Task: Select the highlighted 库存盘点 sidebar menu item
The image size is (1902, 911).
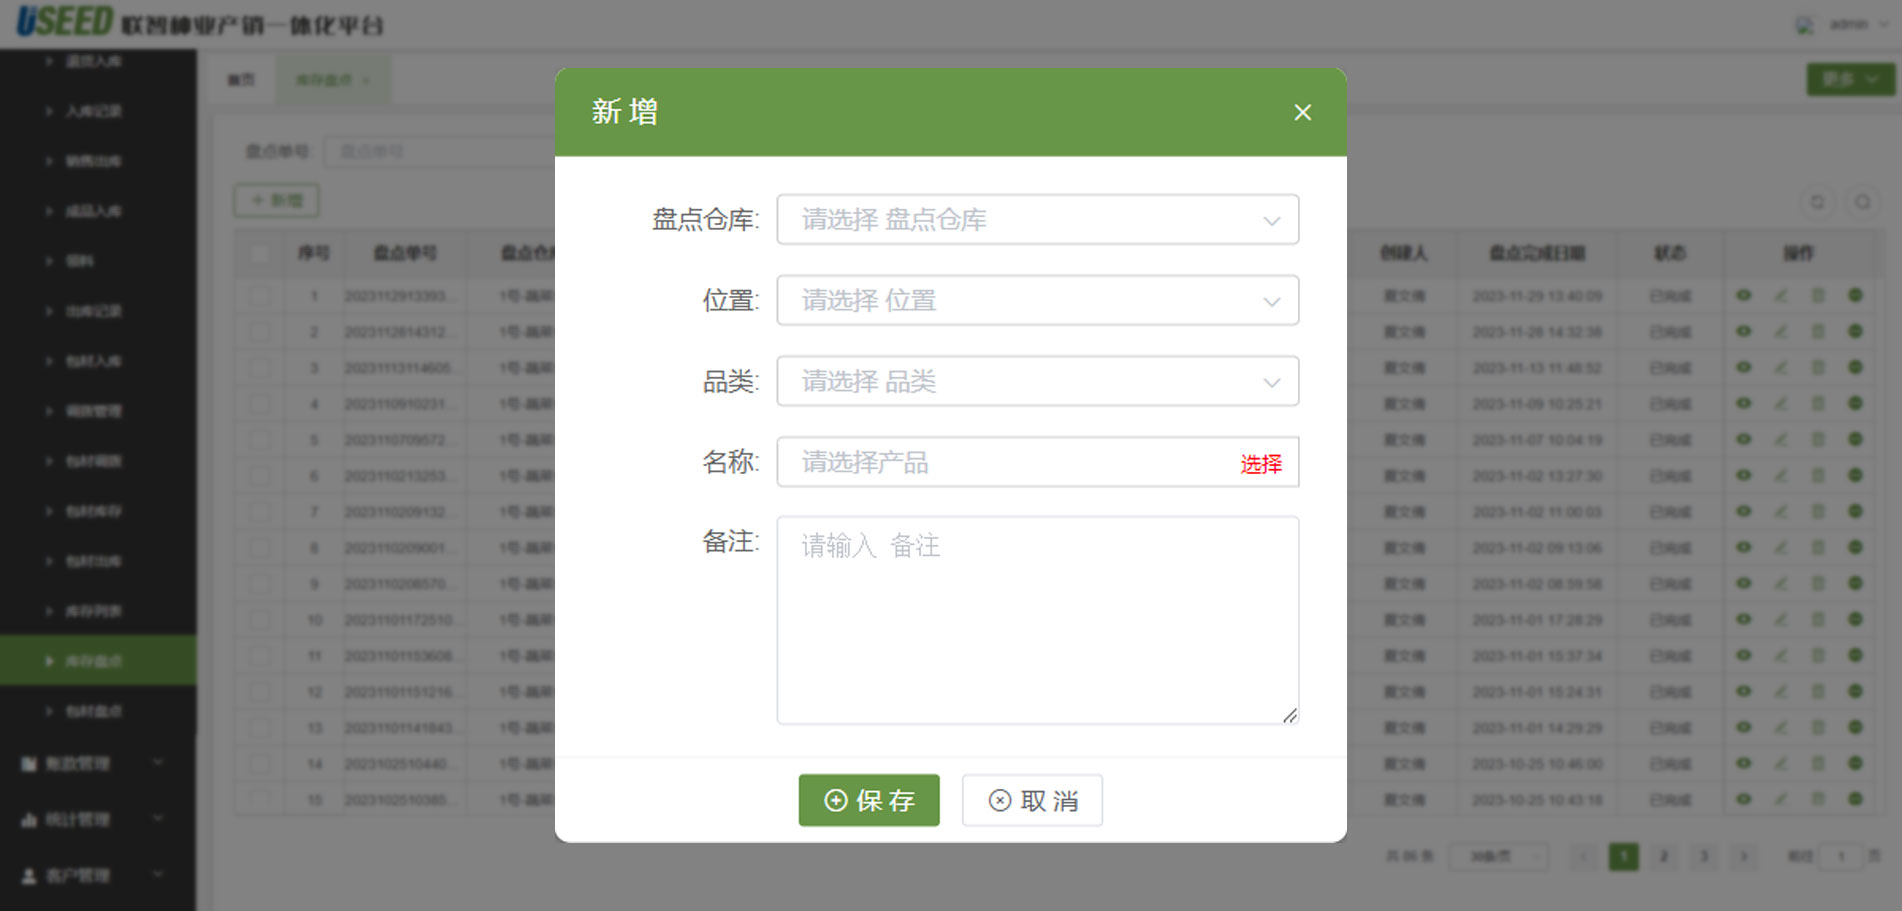Action: click(94, 661)
